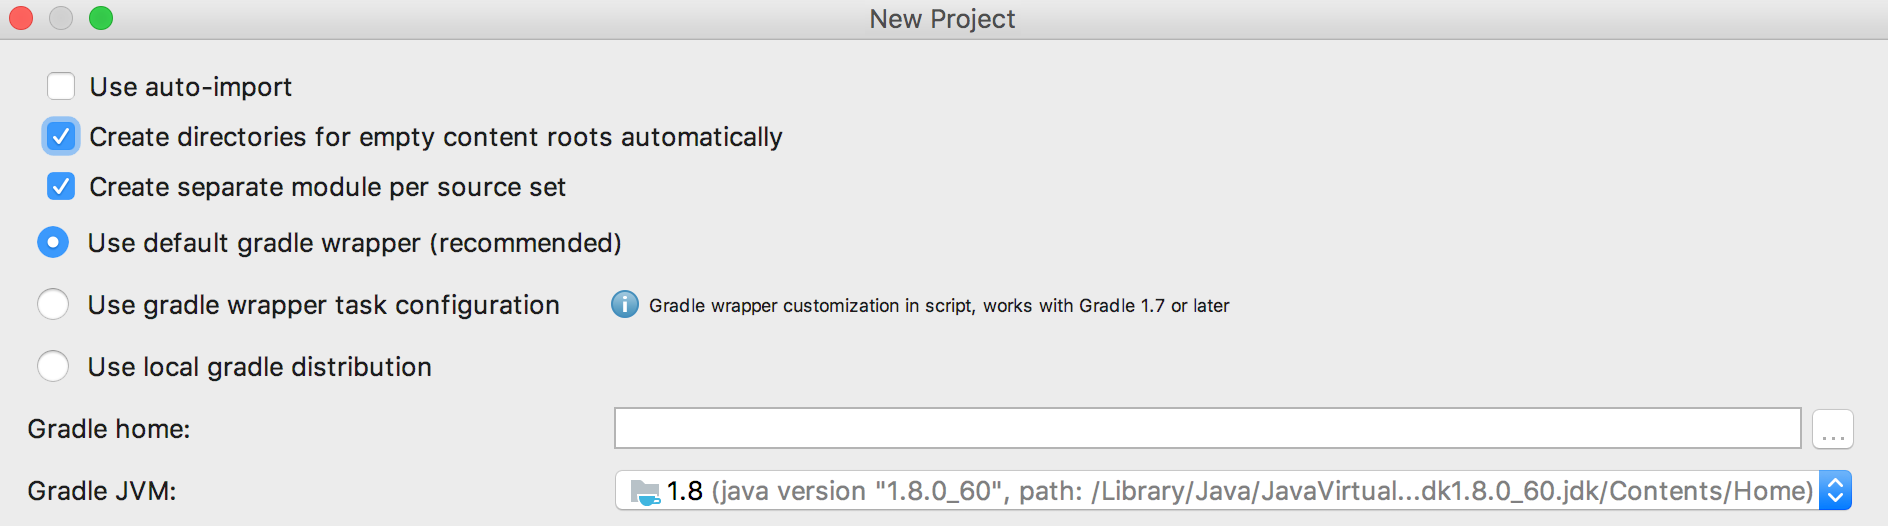The image size is (1888, 526).
Task: Disable Create separate module per source set
Action: coord(61,187)
